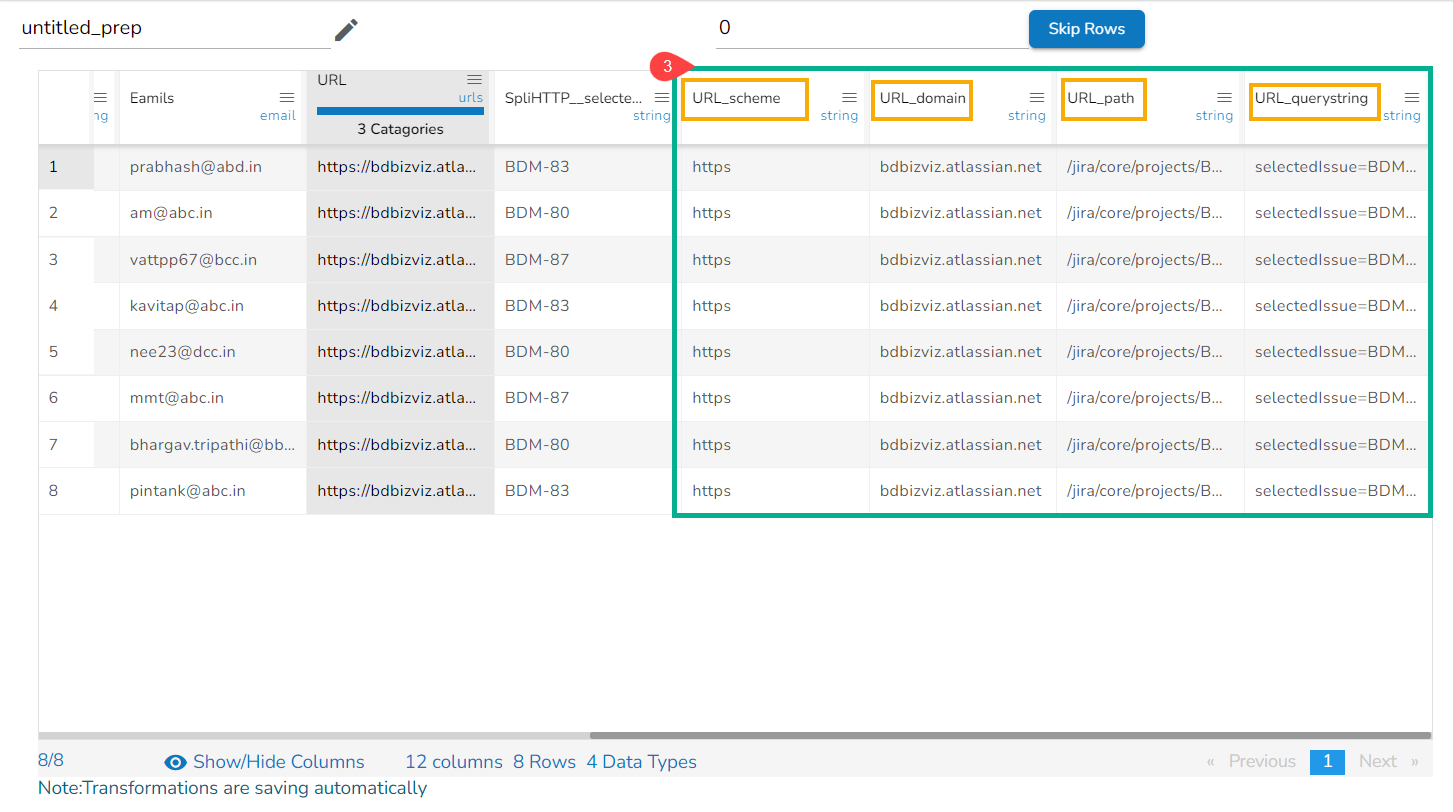The image size is (1453, 812).
Task: Open the URL_domain column menu icon
Action: (x=1036, y=98)
